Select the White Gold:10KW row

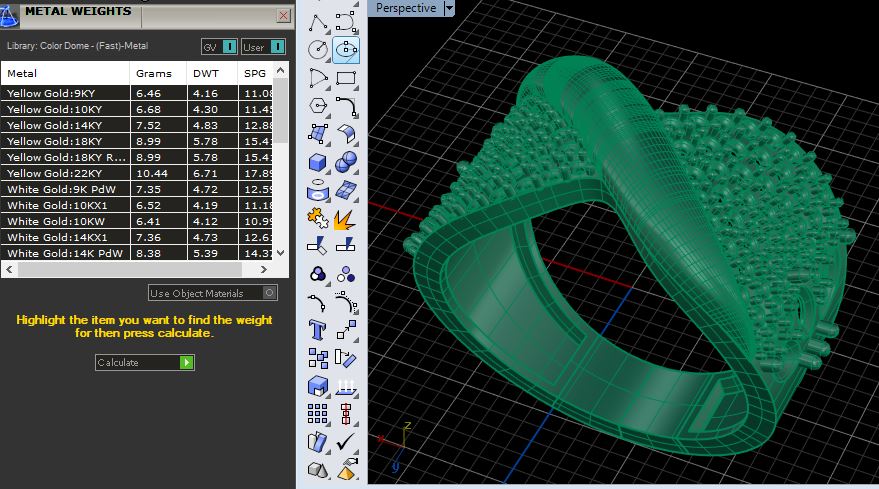coord(137,221)
